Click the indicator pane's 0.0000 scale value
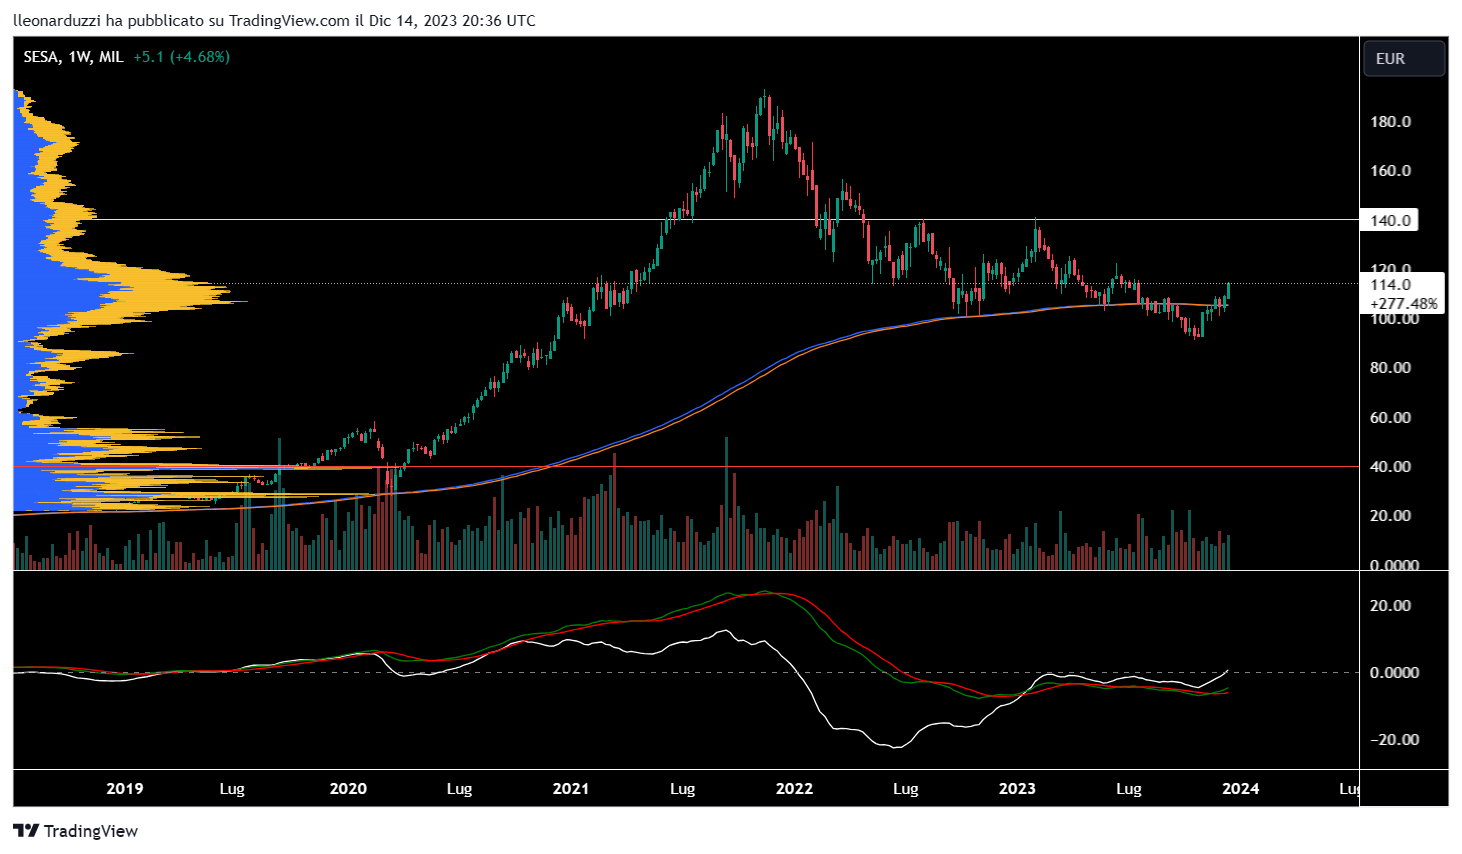This screenshot has height=854, width=1462. pos(1394,673)
